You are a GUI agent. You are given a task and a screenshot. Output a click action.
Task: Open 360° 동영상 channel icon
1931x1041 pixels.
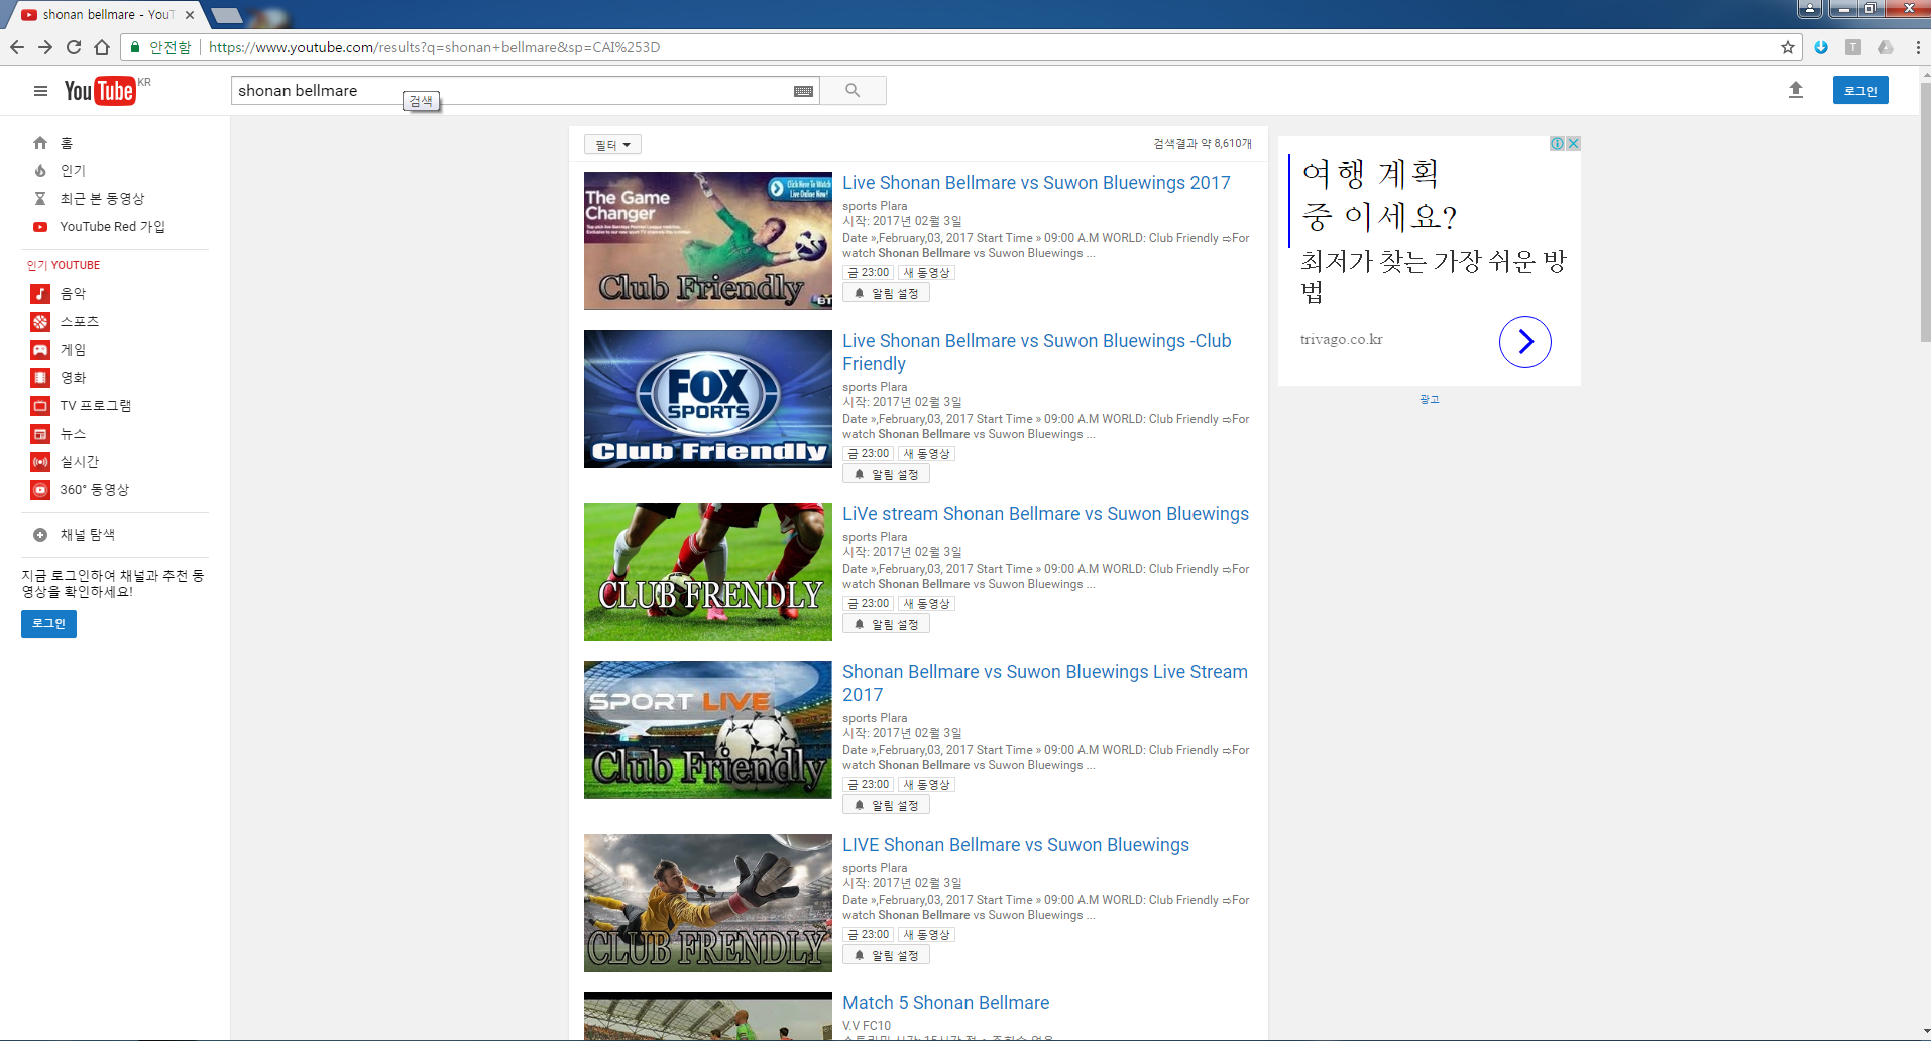click(x=40, y=489)
